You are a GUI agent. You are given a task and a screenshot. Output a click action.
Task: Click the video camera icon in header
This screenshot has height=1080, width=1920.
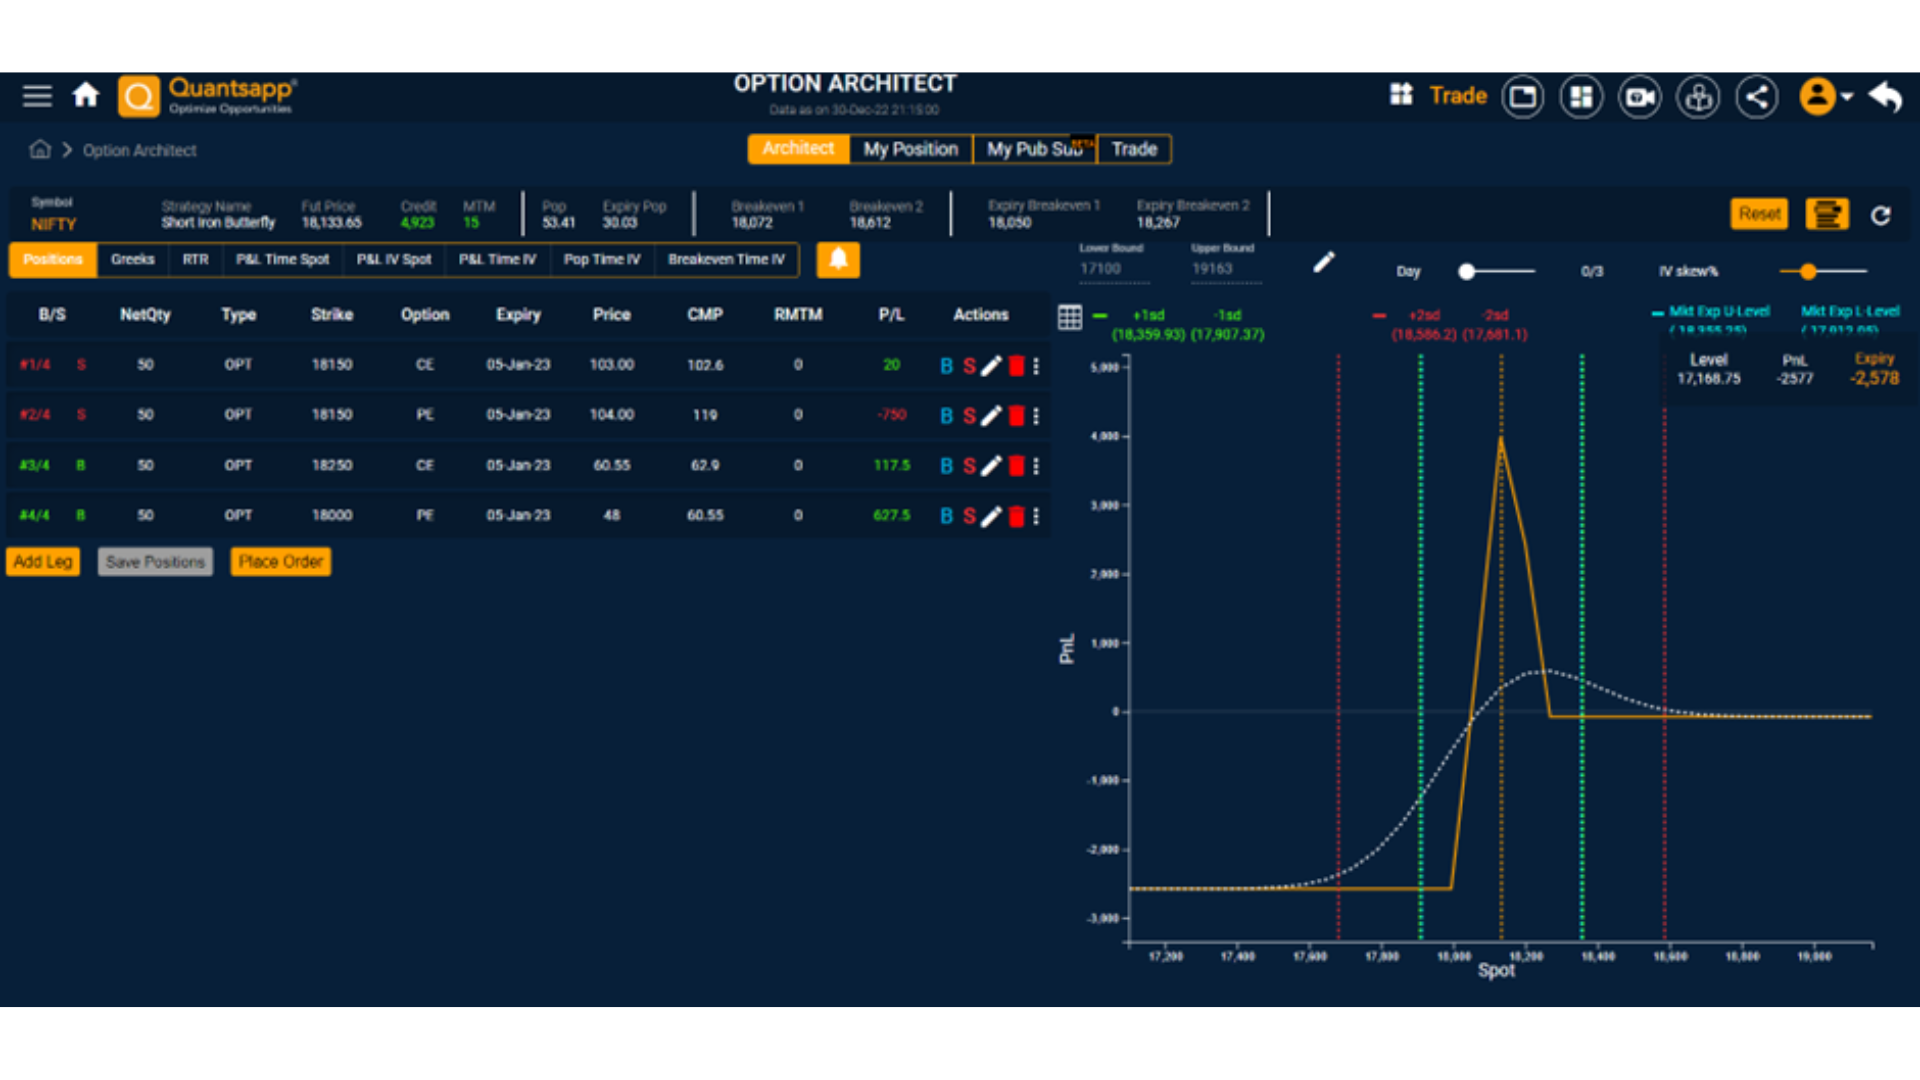[1640, 97]
